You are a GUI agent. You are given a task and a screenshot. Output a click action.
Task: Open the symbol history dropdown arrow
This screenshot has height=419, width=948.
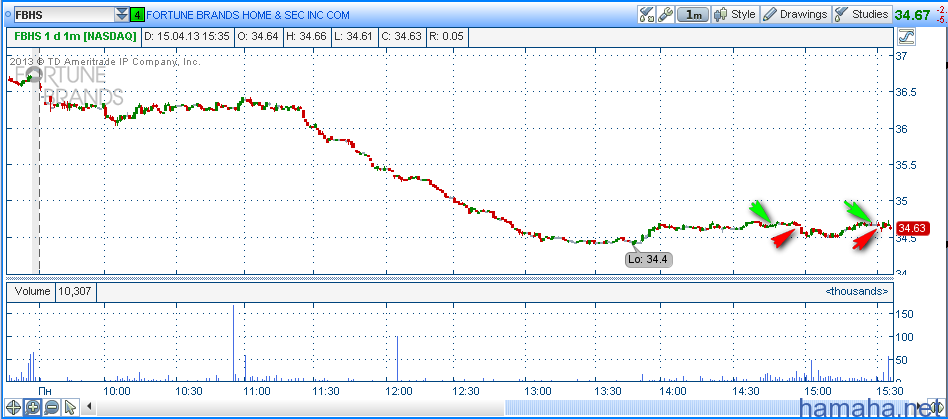point(122,15)
